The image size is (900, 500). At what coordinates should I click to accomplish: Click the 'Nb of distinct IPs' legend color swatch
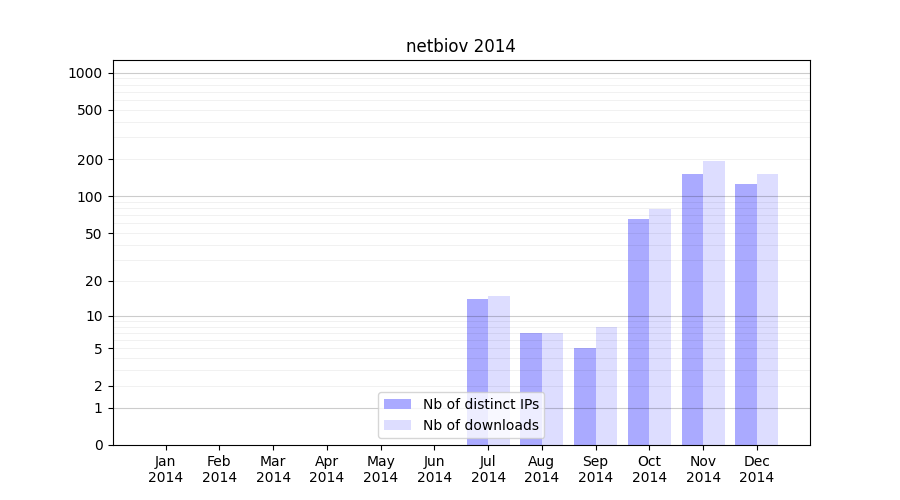tap(397, 404)
